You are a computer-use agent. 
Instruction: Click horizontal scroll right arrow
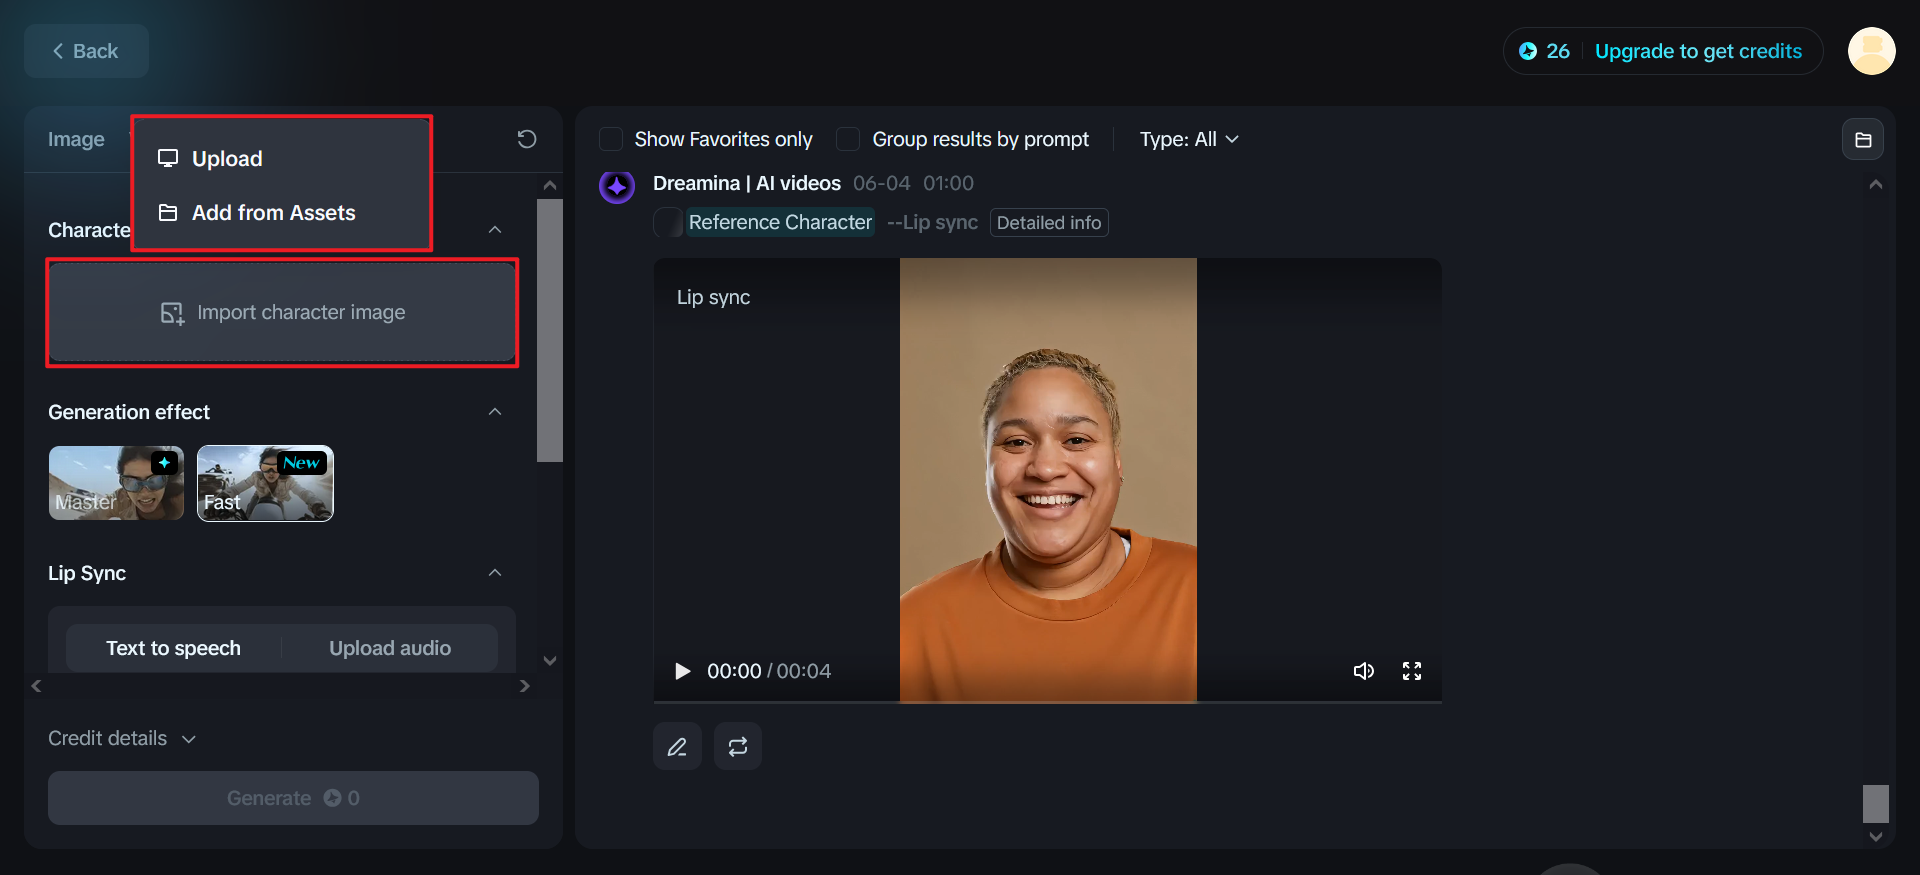coord(525,686)
